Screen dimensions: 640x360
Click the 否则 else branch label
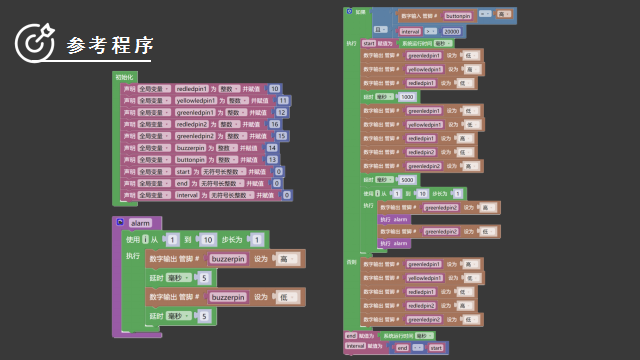[x=351, y=262]
